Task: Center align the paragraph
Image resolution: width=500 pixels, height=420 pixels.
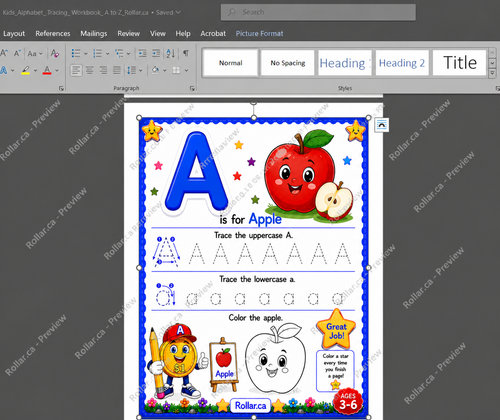Action: click(x=90, y=70)
